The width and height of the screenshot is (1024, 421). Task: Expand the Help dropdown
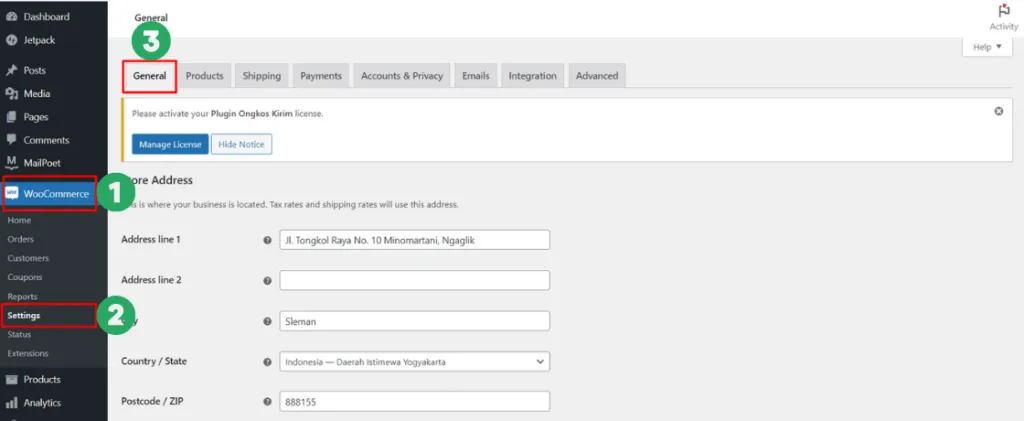point(987,47)
